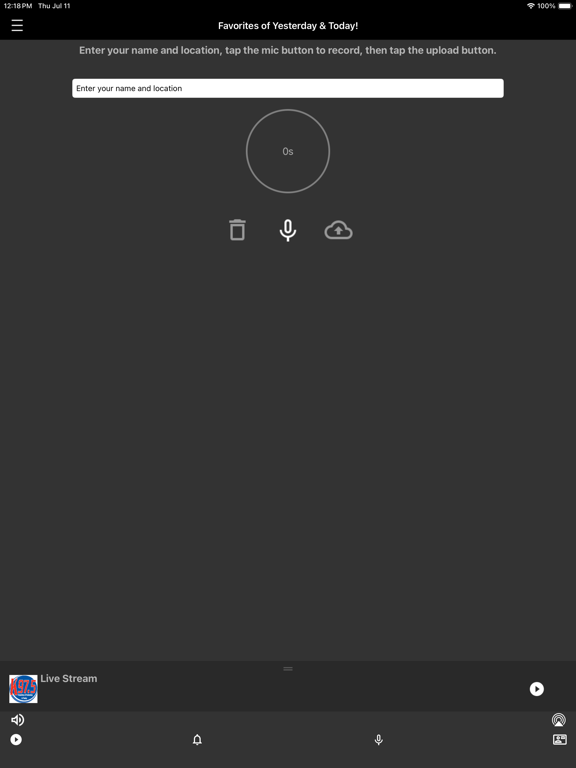
Task: Toggle the volume speaker icon
Action: 18,720
